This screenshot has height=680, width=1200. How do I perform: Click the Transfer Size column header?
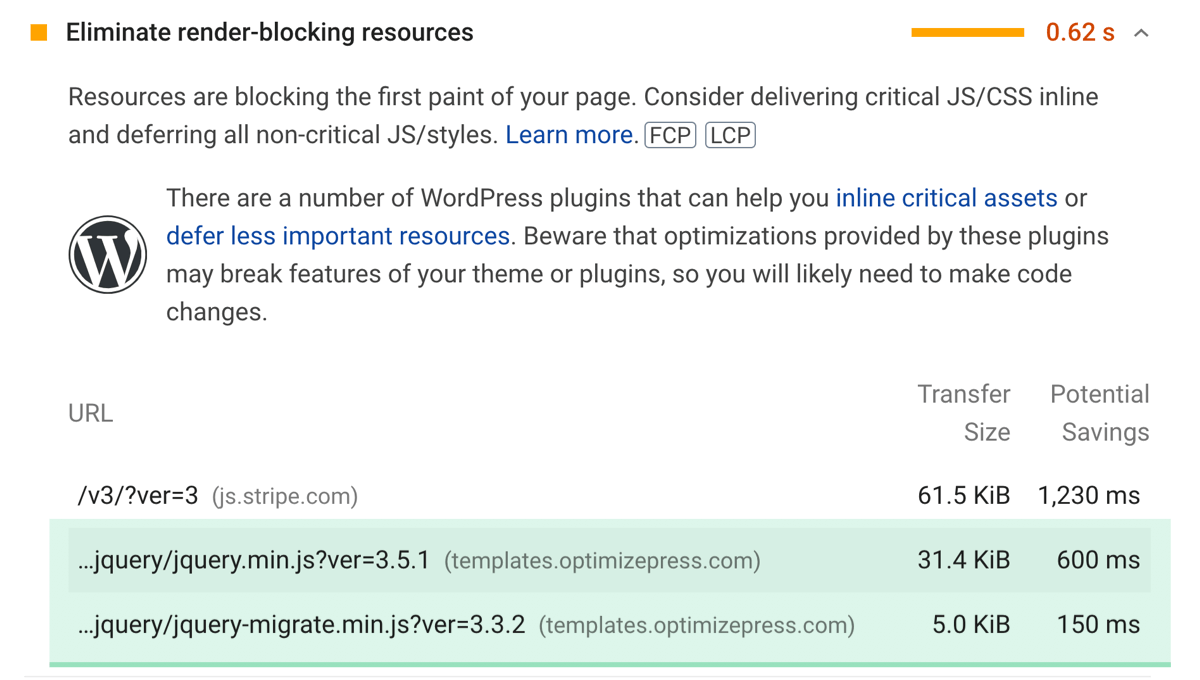(964, 413)
